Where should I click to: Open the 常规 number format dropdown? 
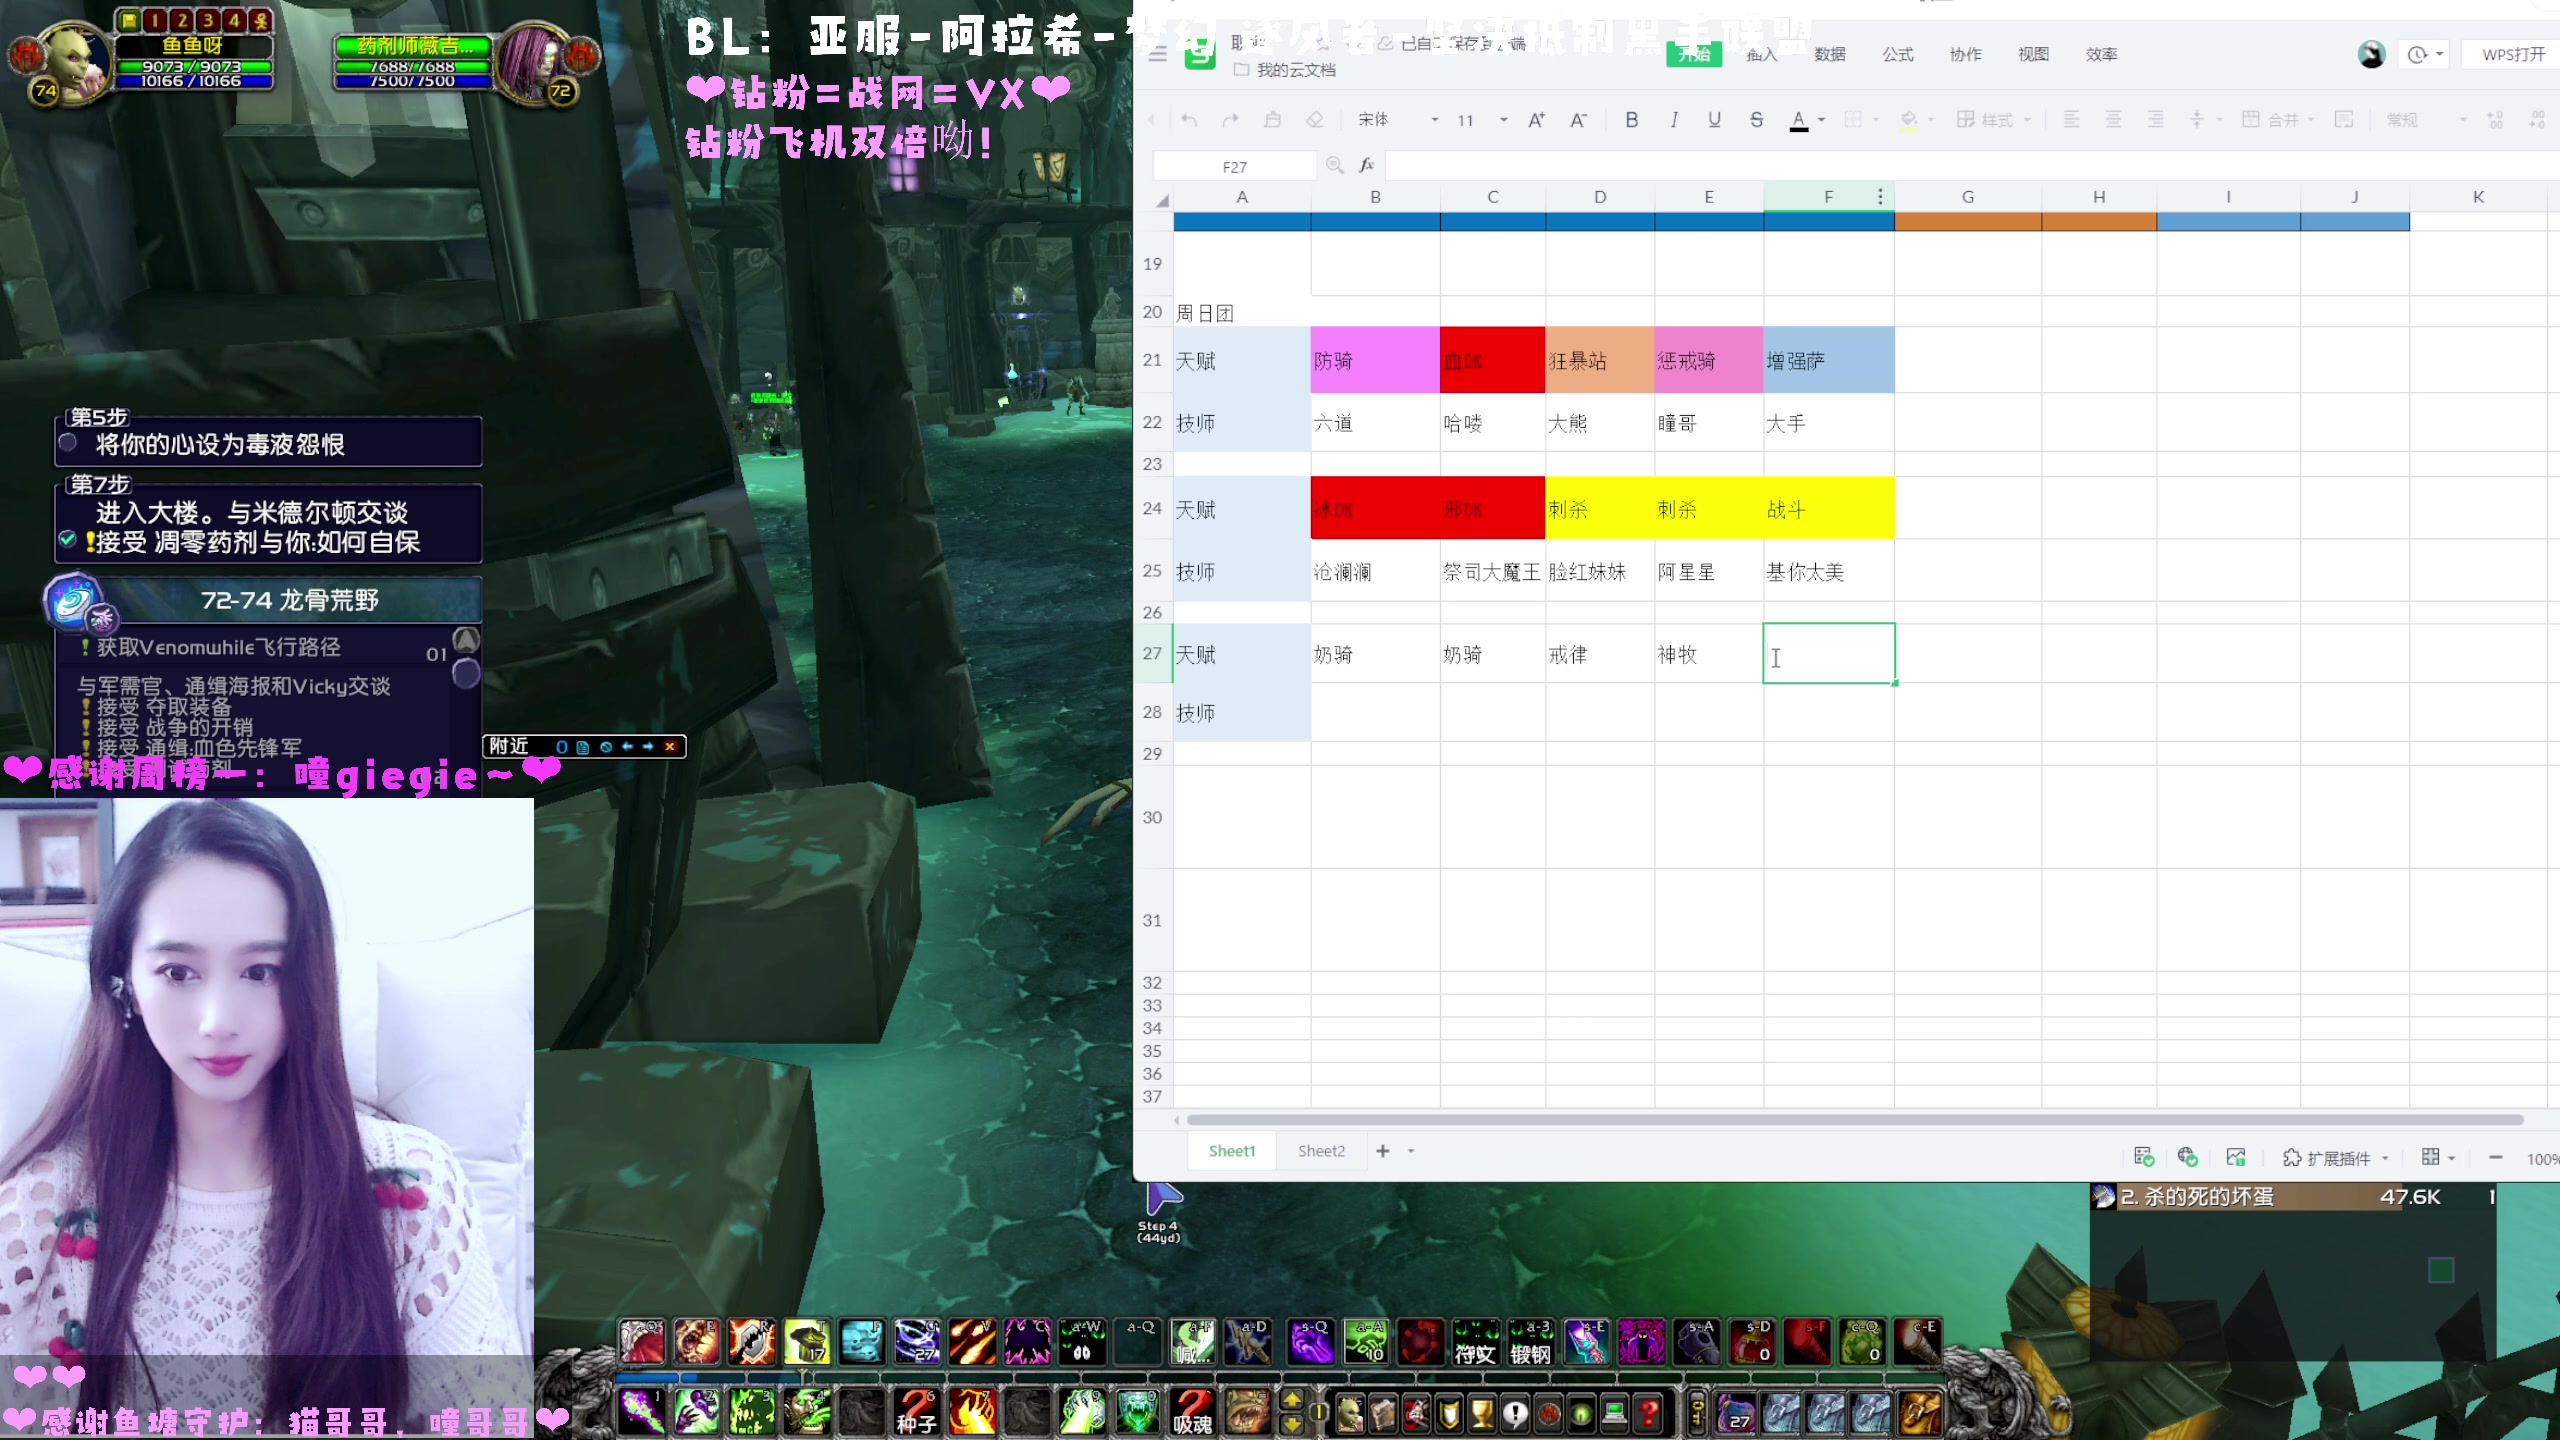tap(2425, 120)
